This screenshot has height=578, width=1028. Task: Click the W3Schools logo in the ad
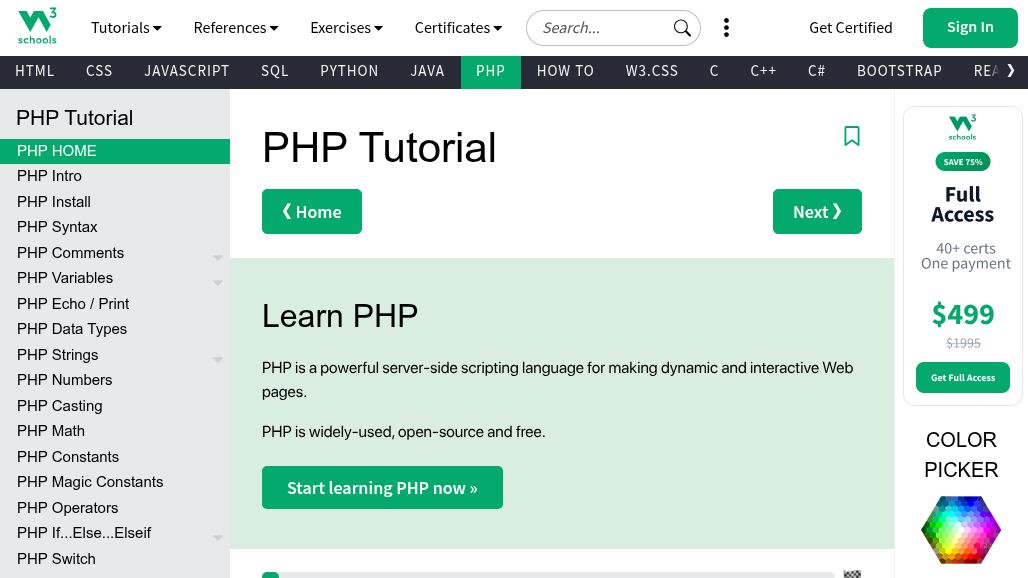tap(962, 128)
